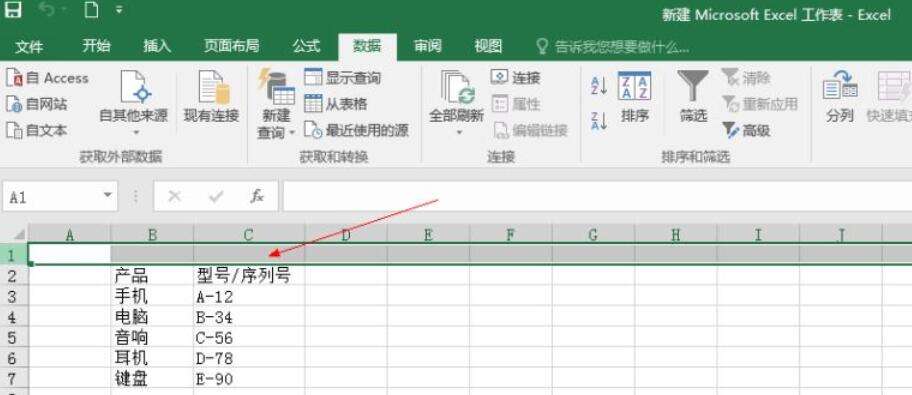Toggle the 筛选 filter funnel
The width and height of the screenshot is (912, 395).
693,97
